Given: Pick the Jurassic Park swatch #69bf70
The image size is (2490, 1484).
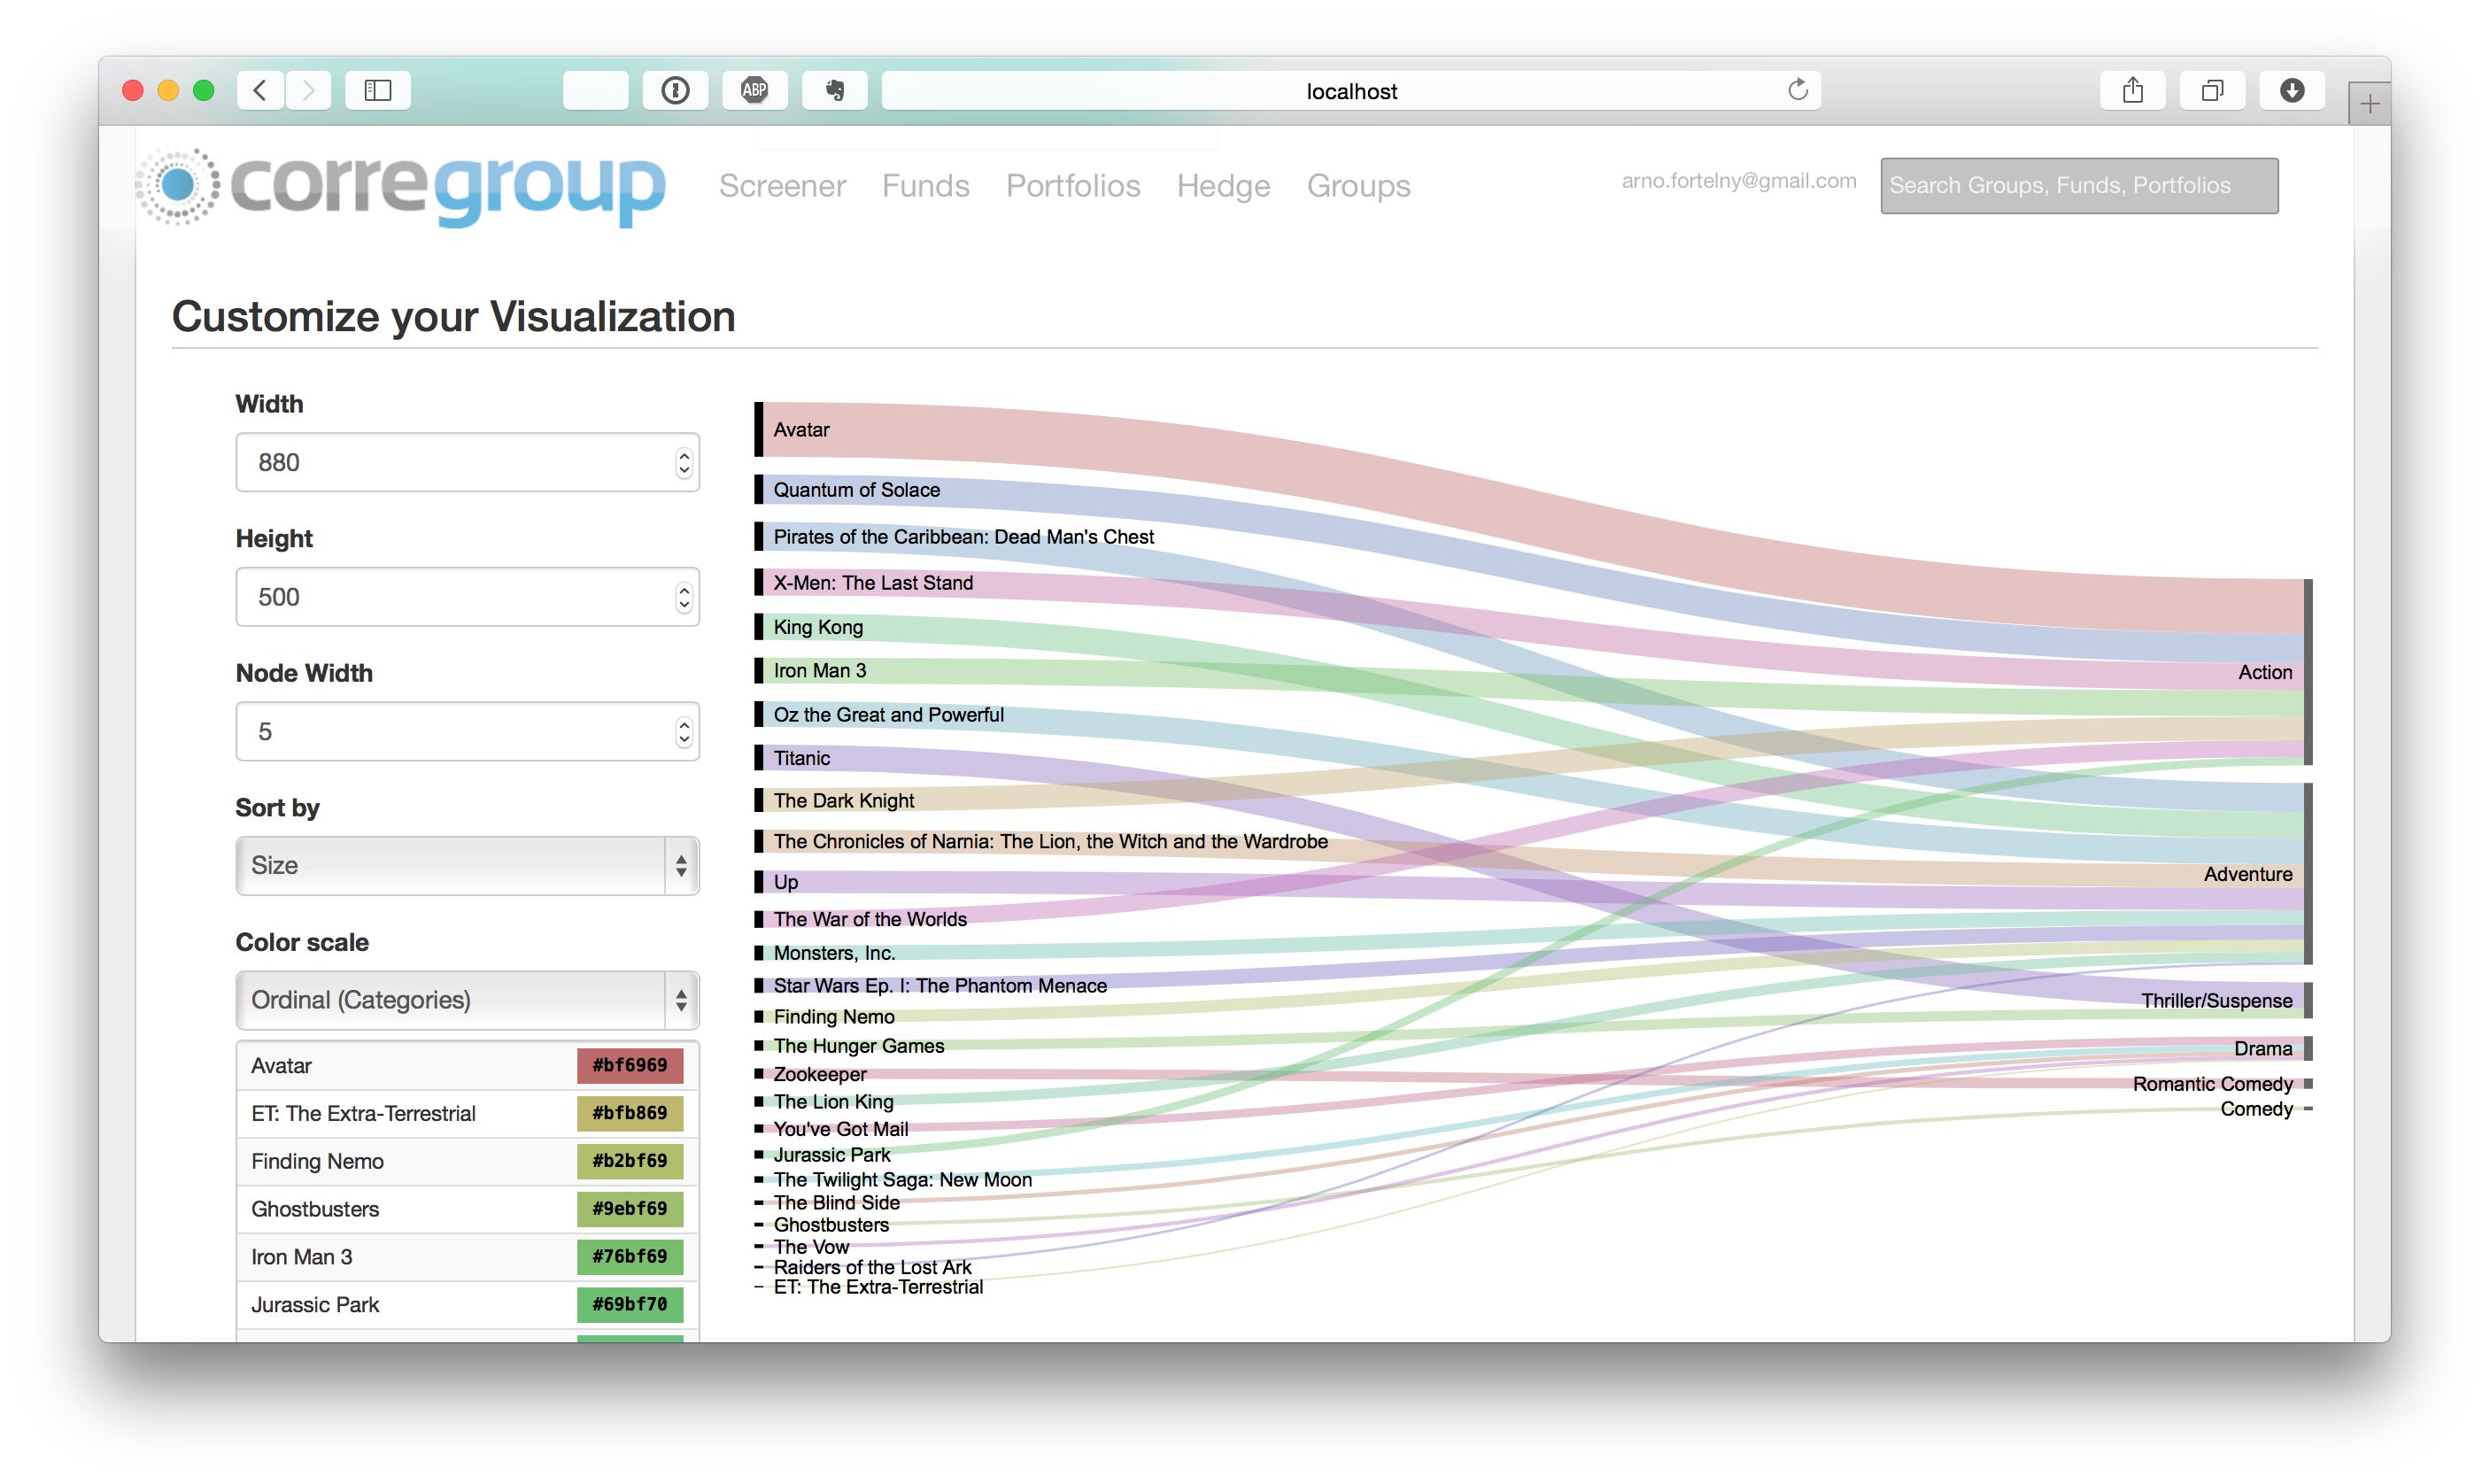Looking at the screenshot, I should (629, 1305).
